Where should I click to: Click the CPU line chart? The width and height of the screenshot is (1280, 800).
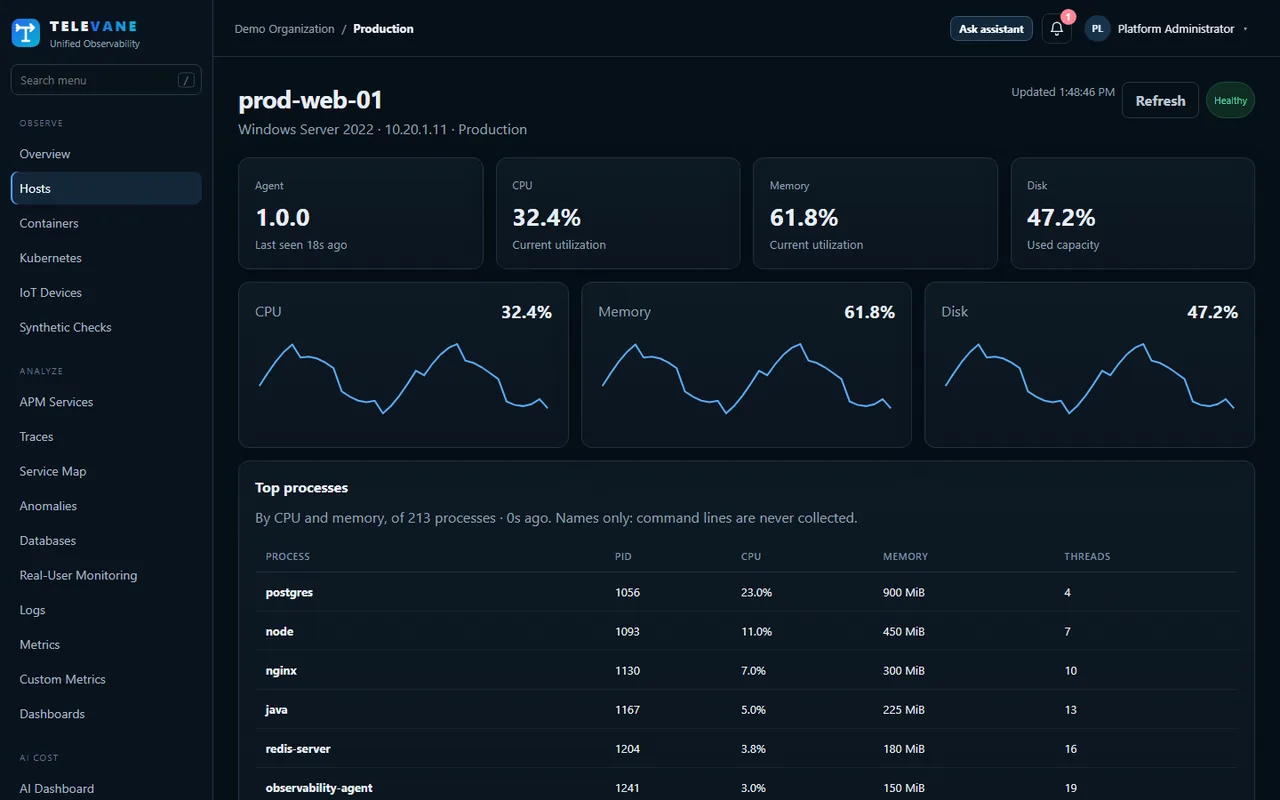click(x=403, y=378)
